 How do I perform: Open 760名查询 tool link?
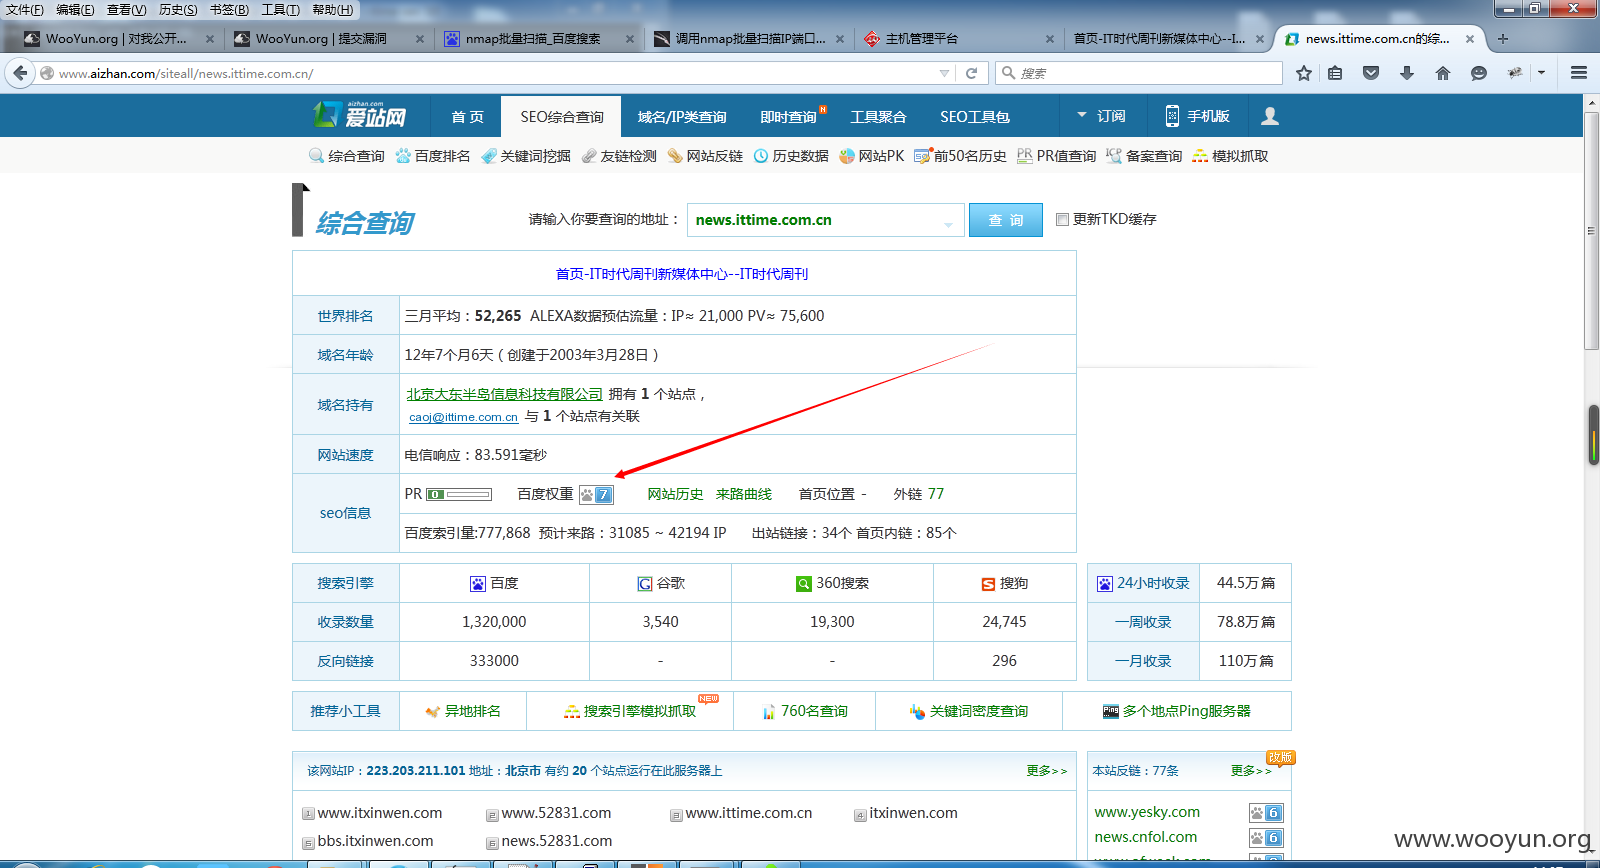coord(805,711)
